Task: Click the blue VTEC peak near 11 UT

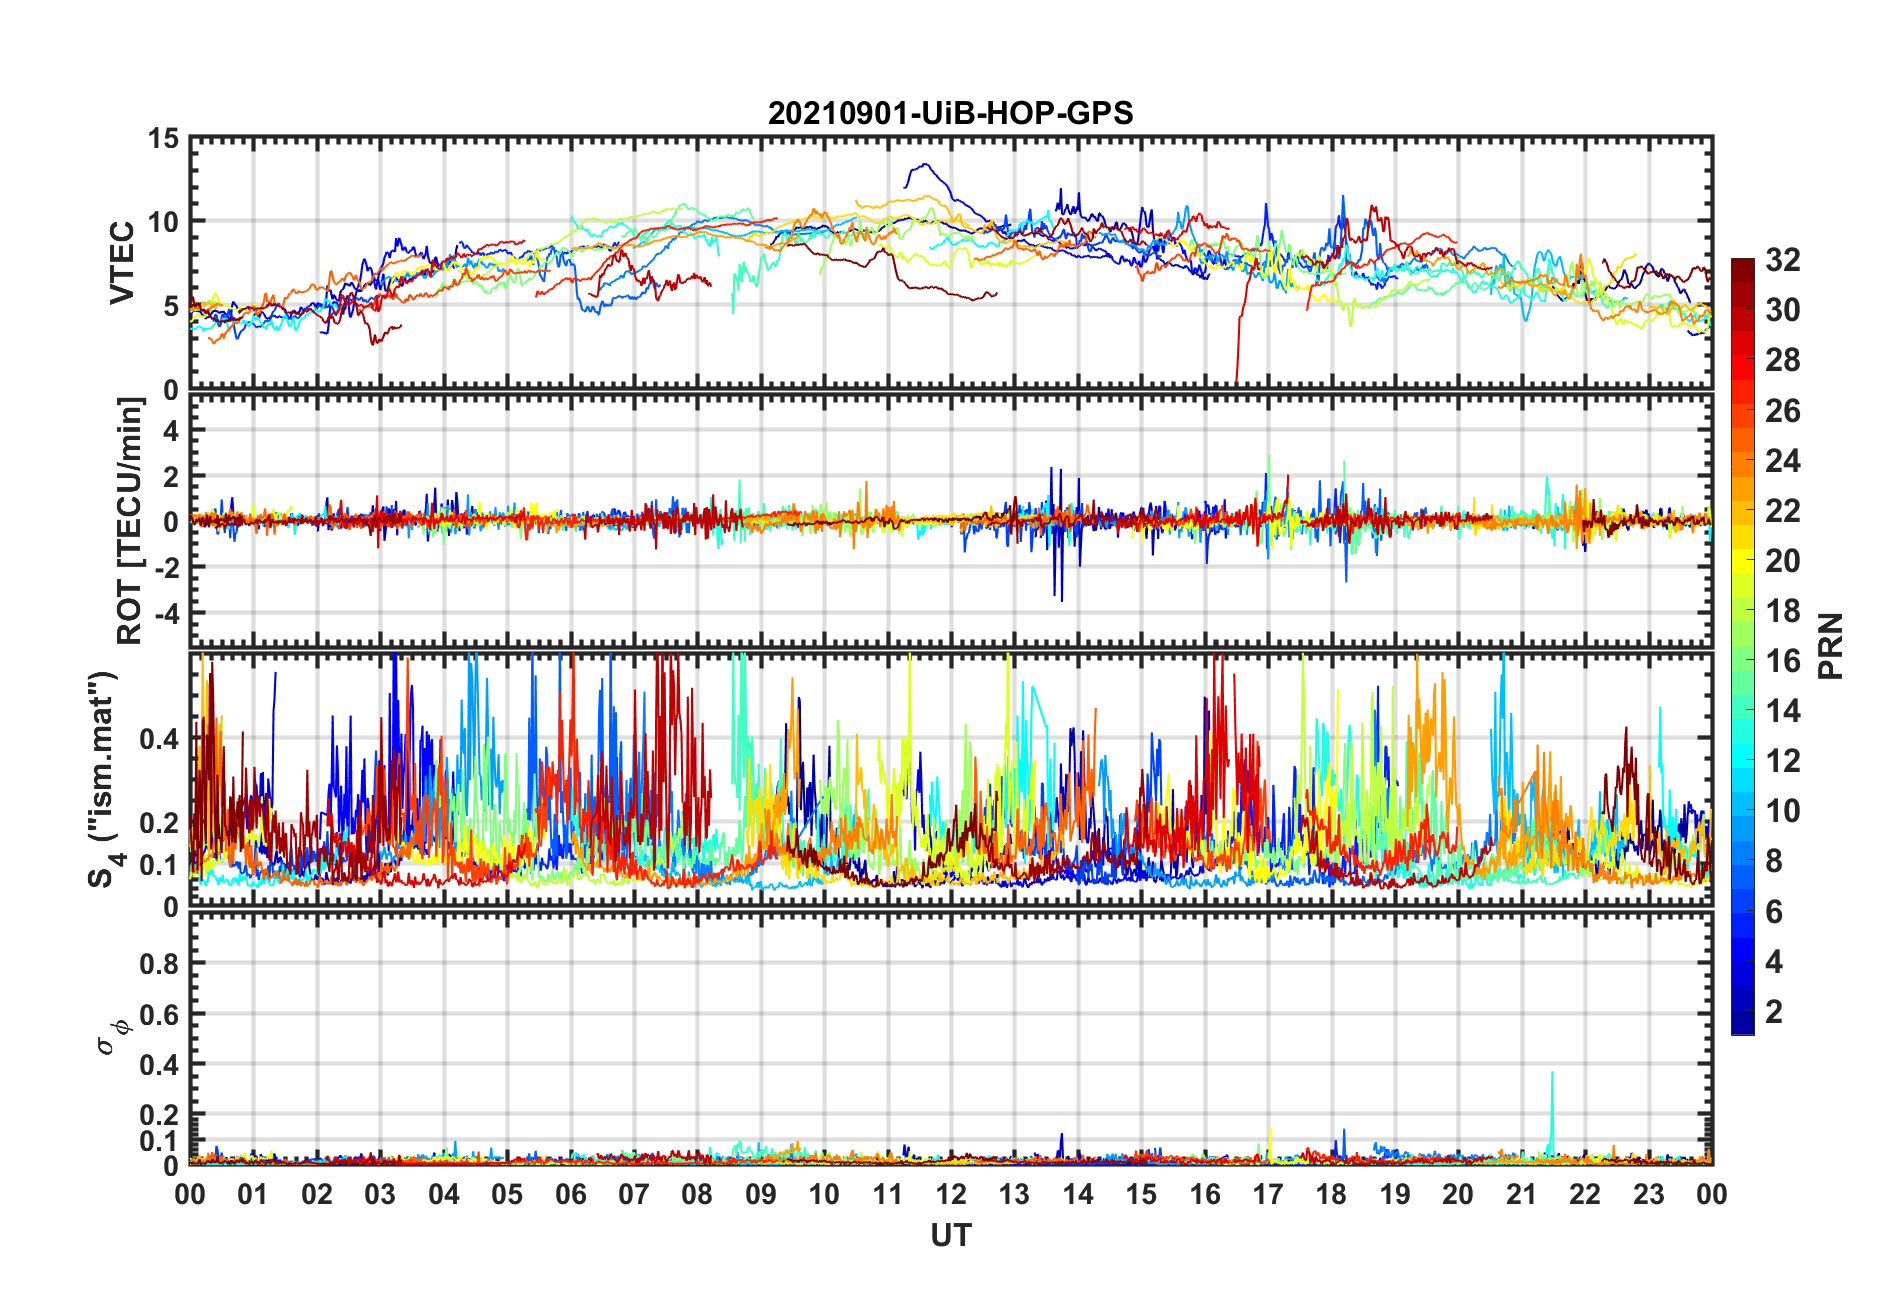Action: pos(926,165)
